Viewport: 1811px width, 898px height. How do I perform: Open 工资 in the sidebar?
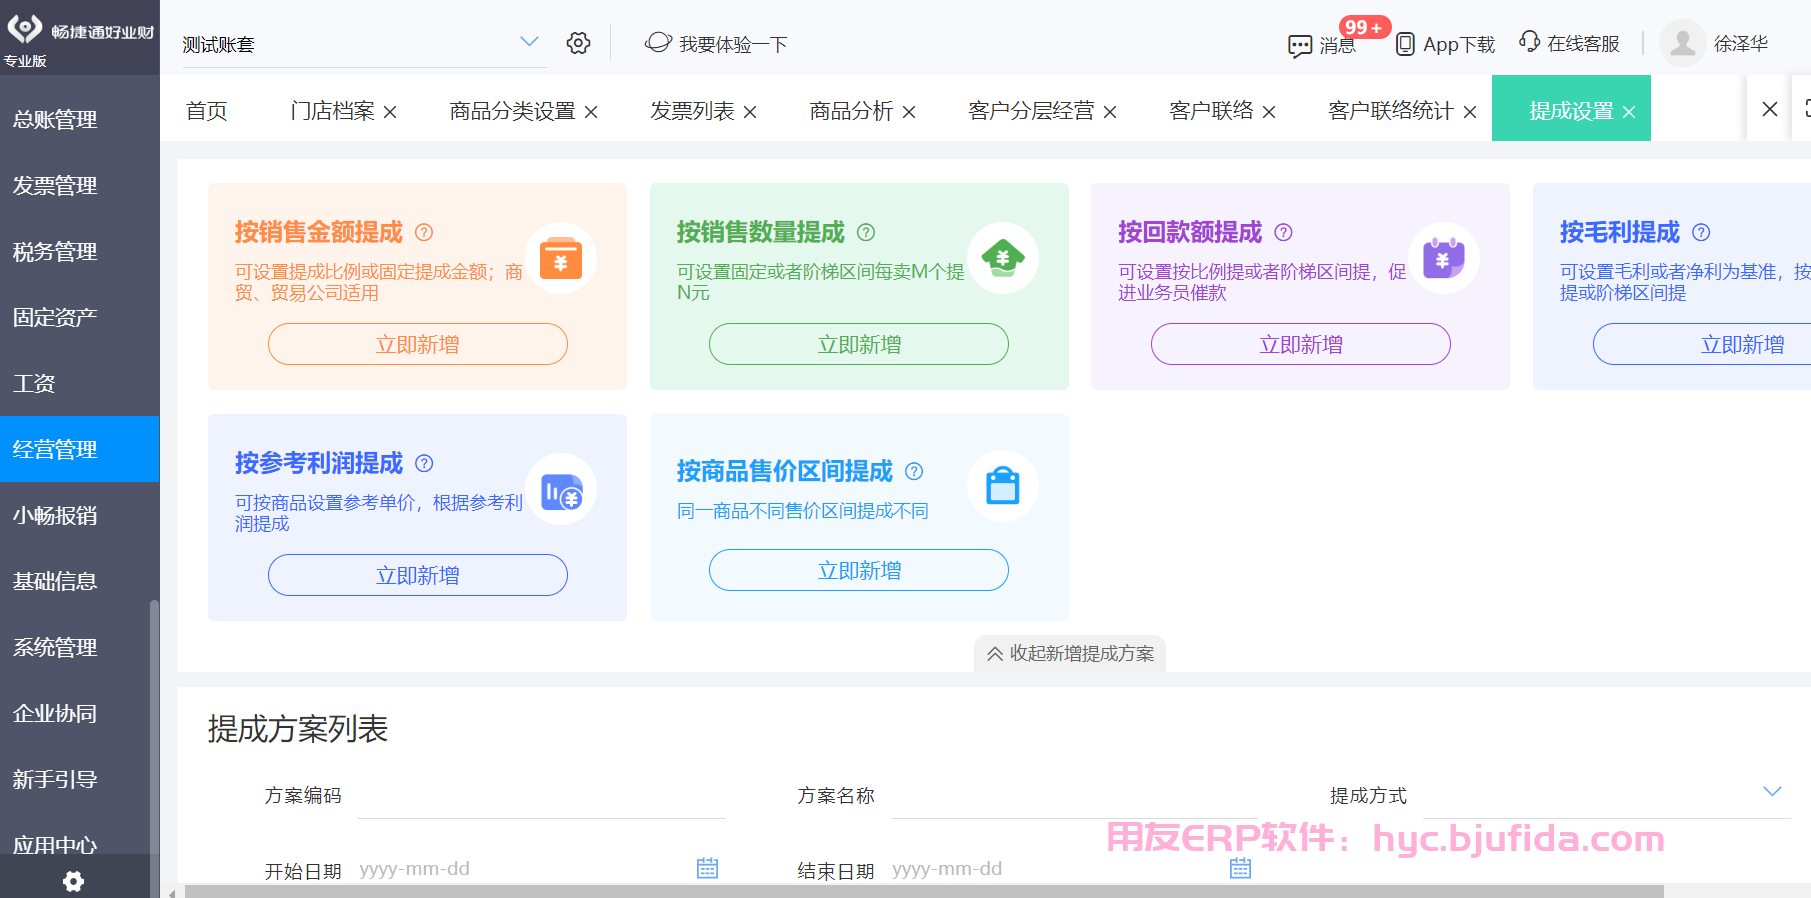(80, 383)
